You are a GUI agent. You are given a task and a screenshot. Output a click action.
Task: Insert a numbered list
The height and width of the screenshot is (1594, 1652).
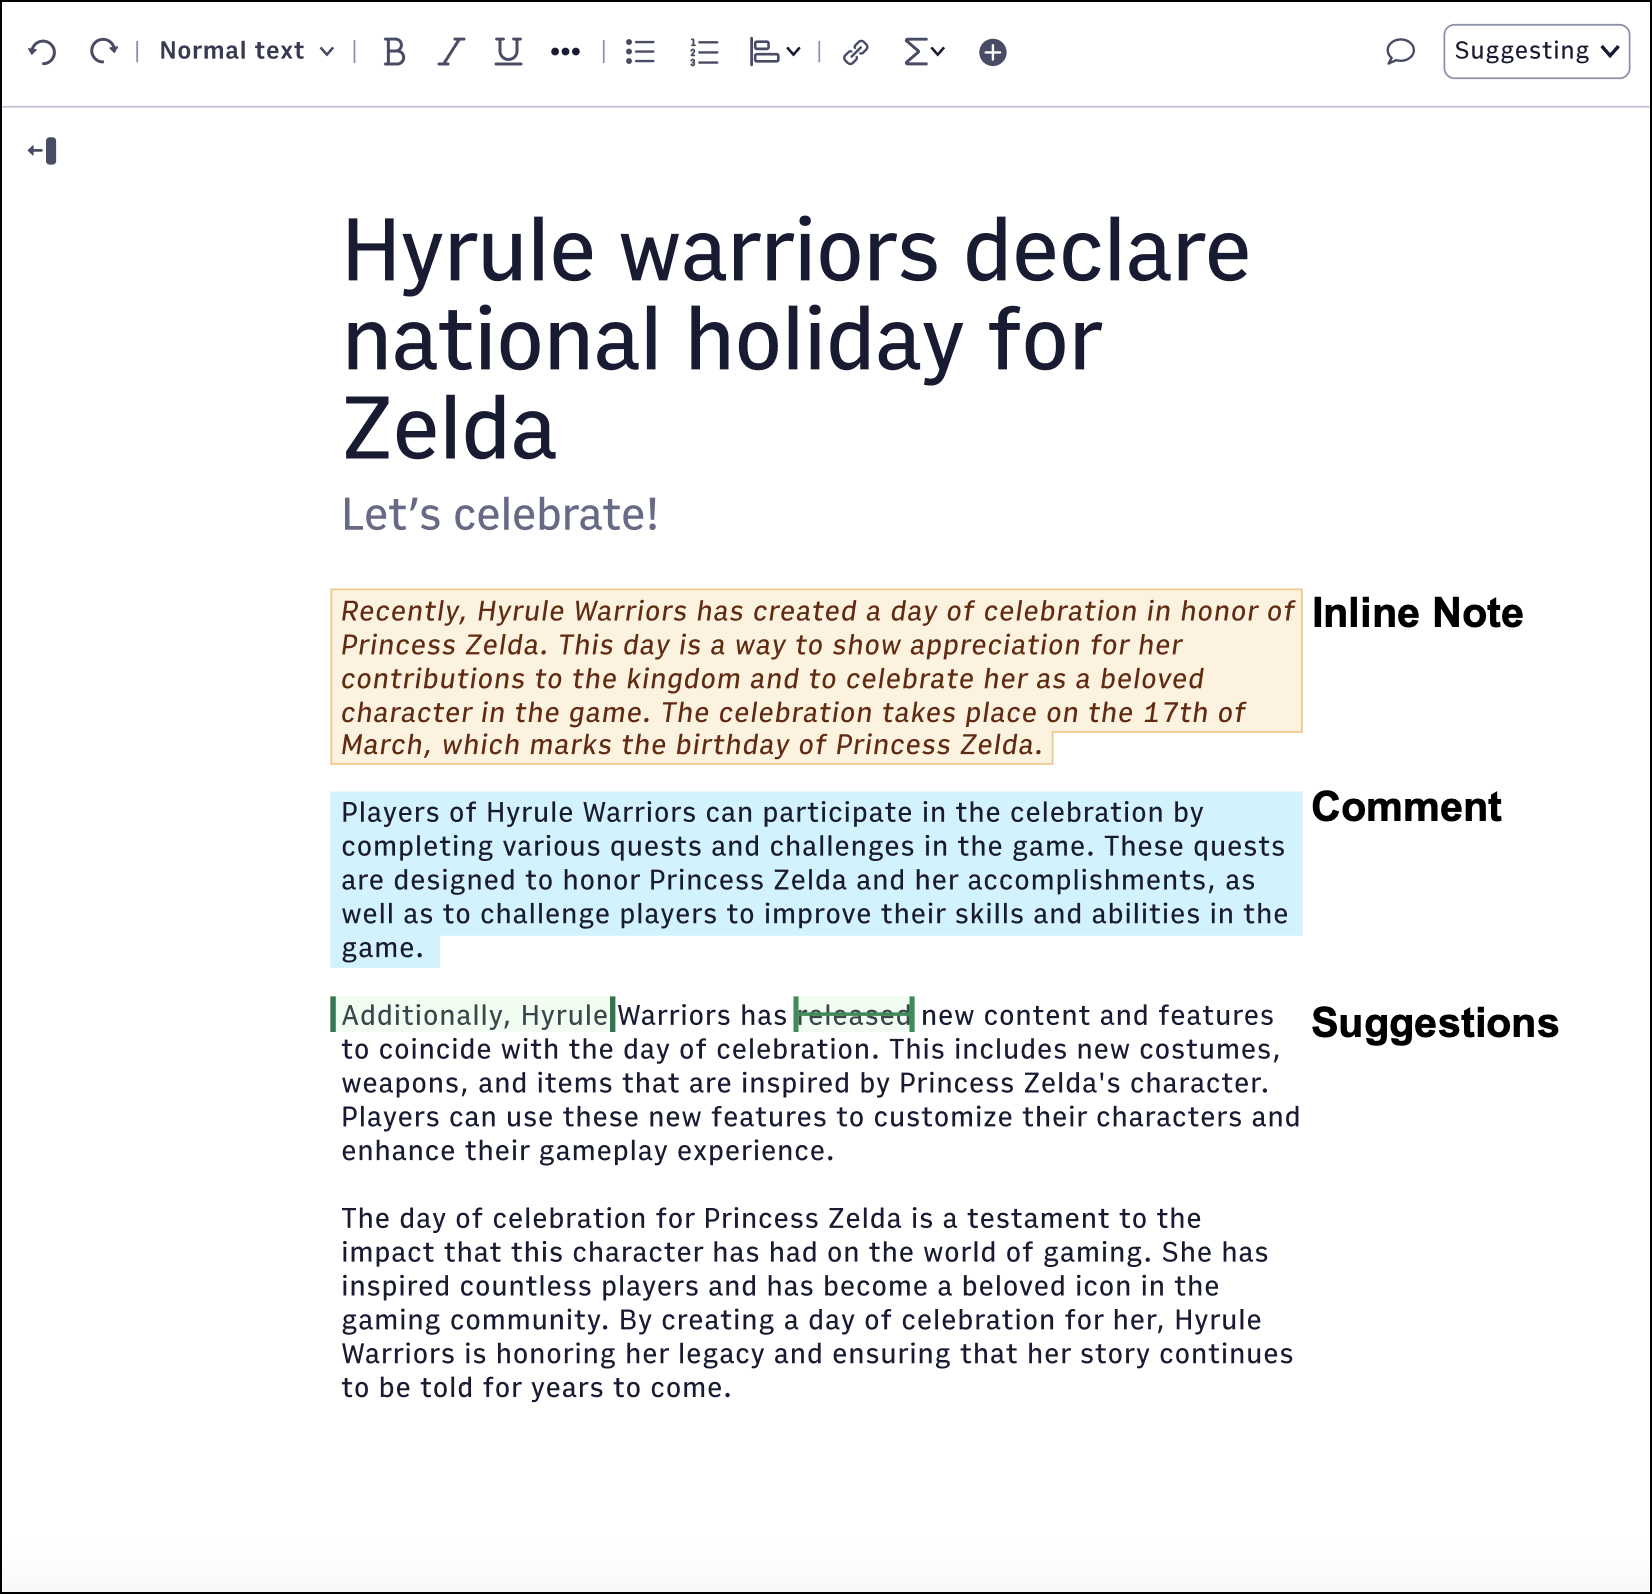click(704, 52)
